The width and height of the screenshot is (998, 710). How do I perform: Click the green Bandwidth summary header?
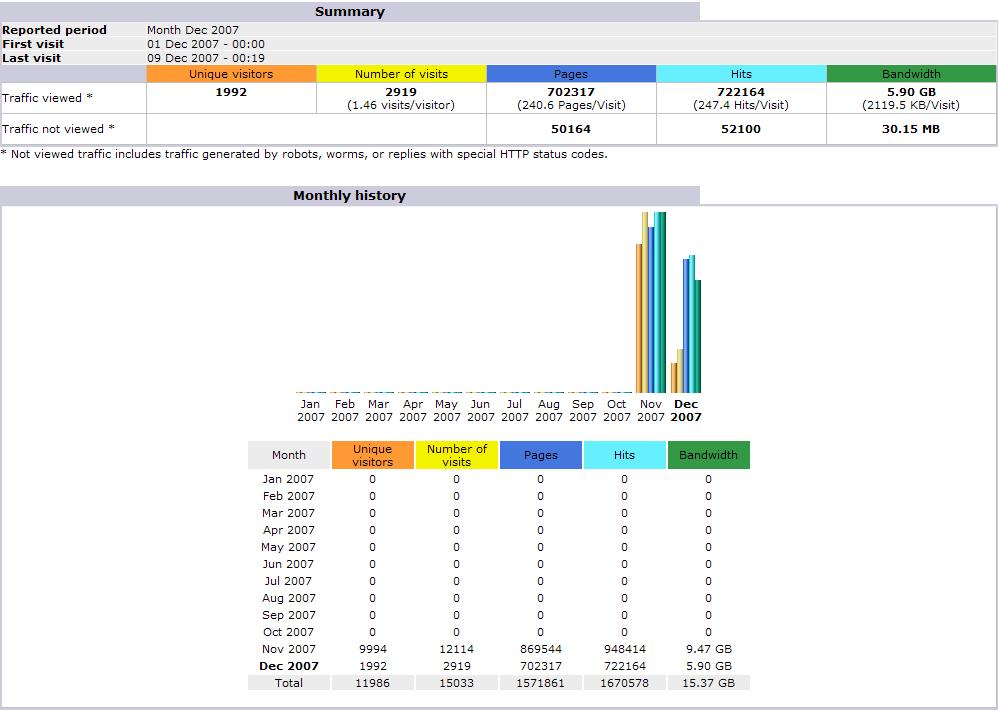[x=911, y=74]
